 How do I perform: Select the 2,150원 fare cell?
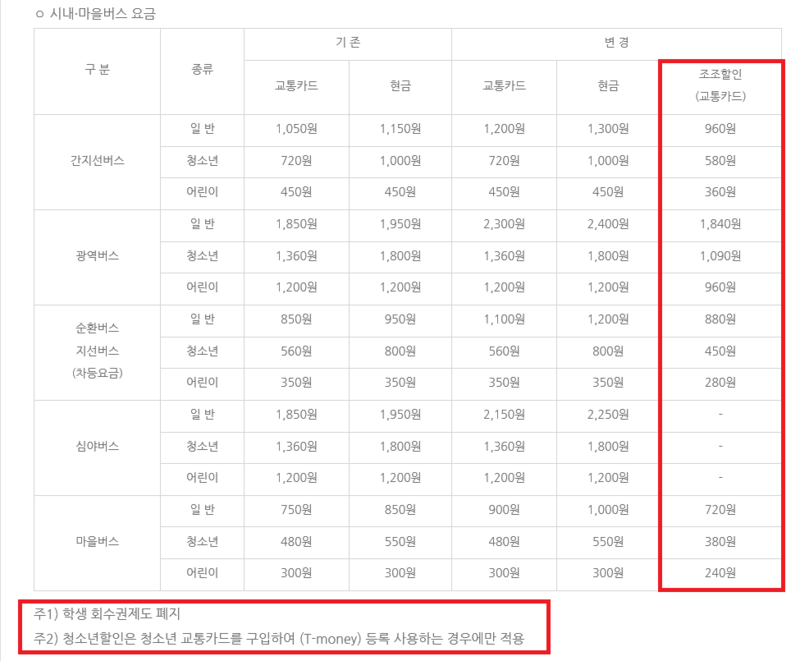click(x=504, y=415)
